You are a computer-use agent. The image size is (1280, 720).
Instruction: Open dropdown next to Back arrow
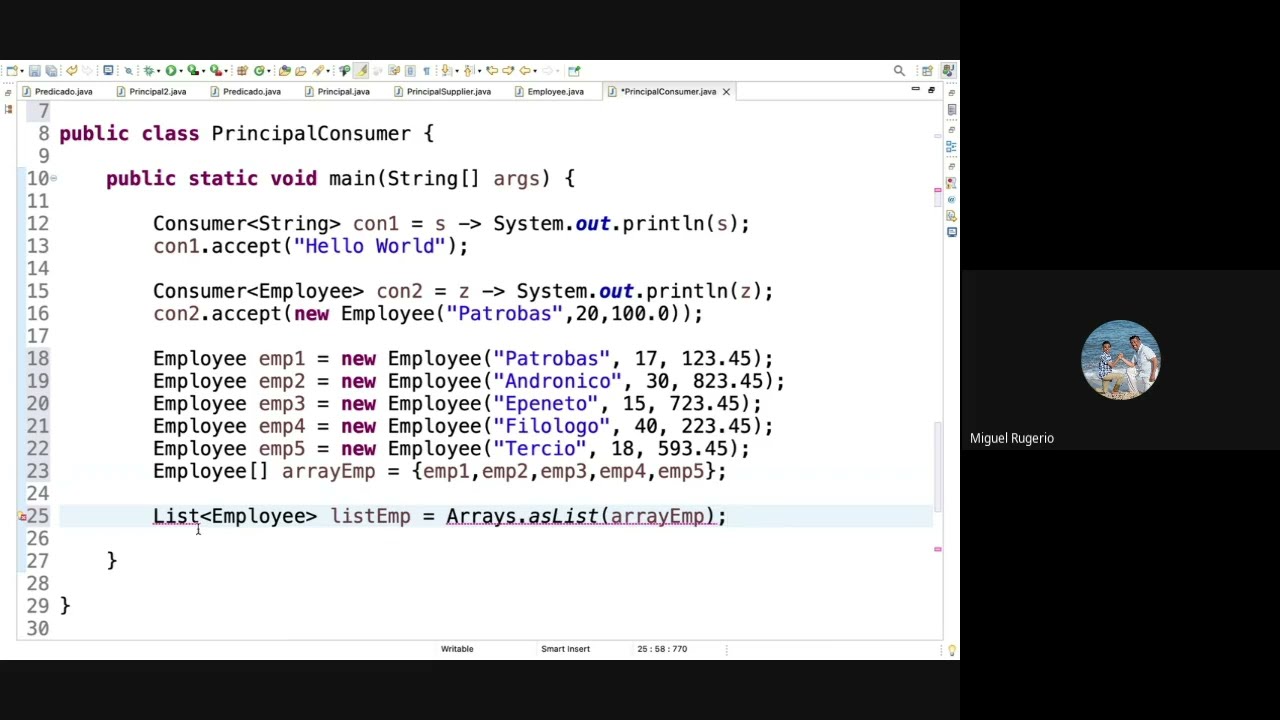pyautogui.click(x=535, y=71)
